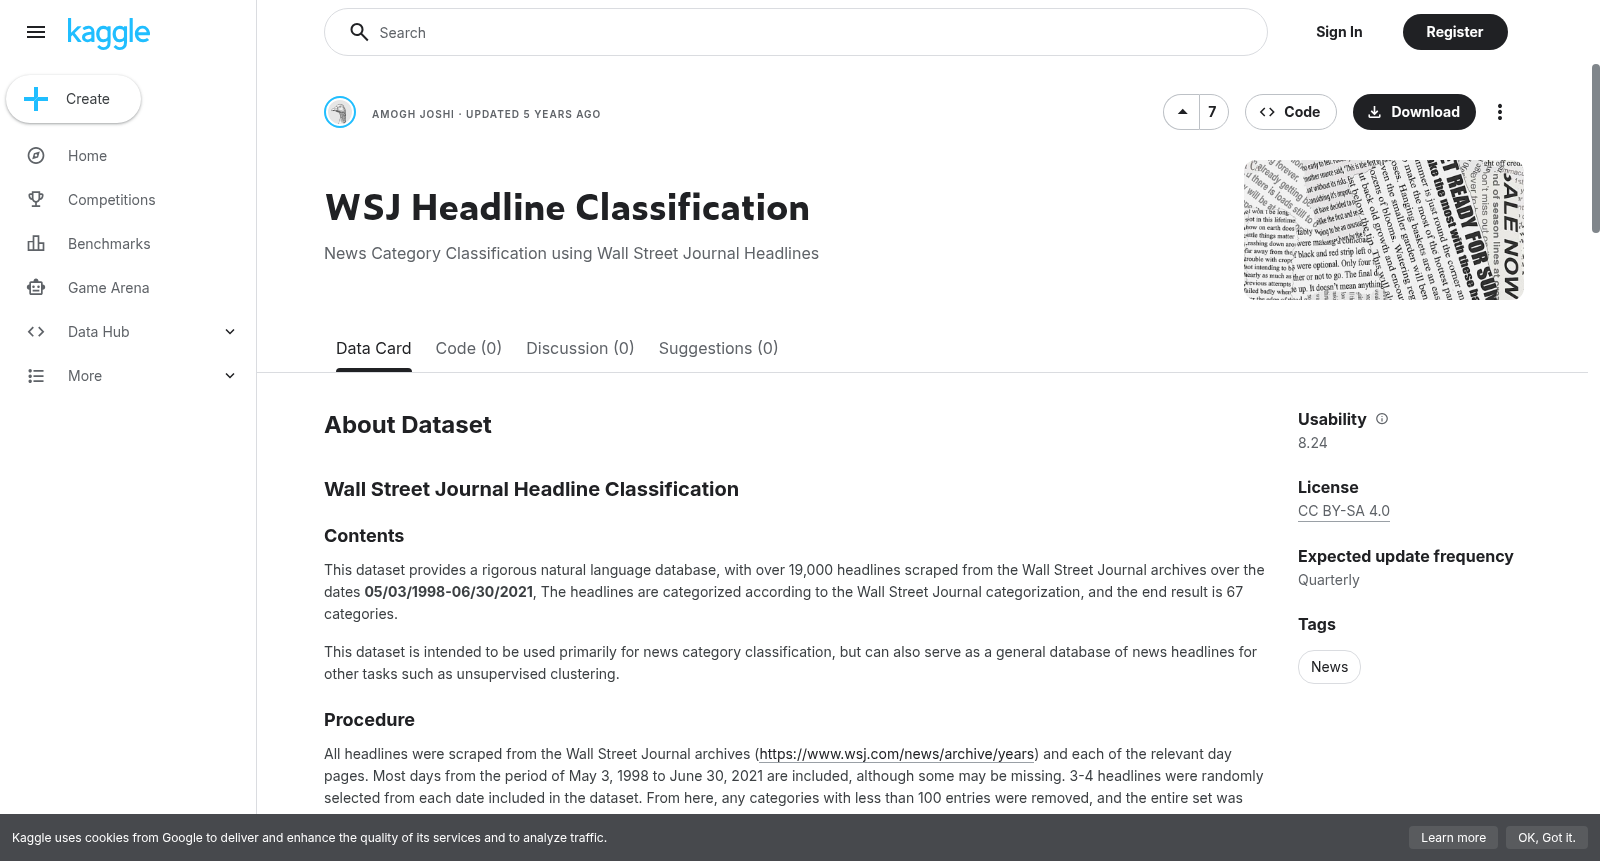Click the Procedure heading
Image resolution: width=1600 pixels, height=861 pixels.
(x=369, y=720)
